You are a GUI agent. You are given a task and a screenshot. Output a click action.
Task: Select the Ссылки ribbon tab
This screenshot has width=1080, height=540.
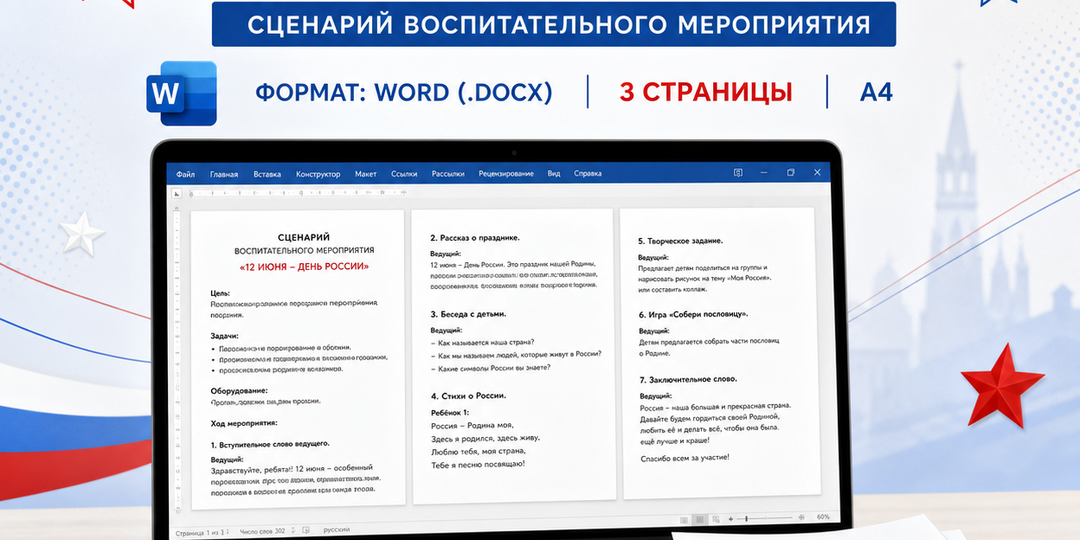pos(404,174)
